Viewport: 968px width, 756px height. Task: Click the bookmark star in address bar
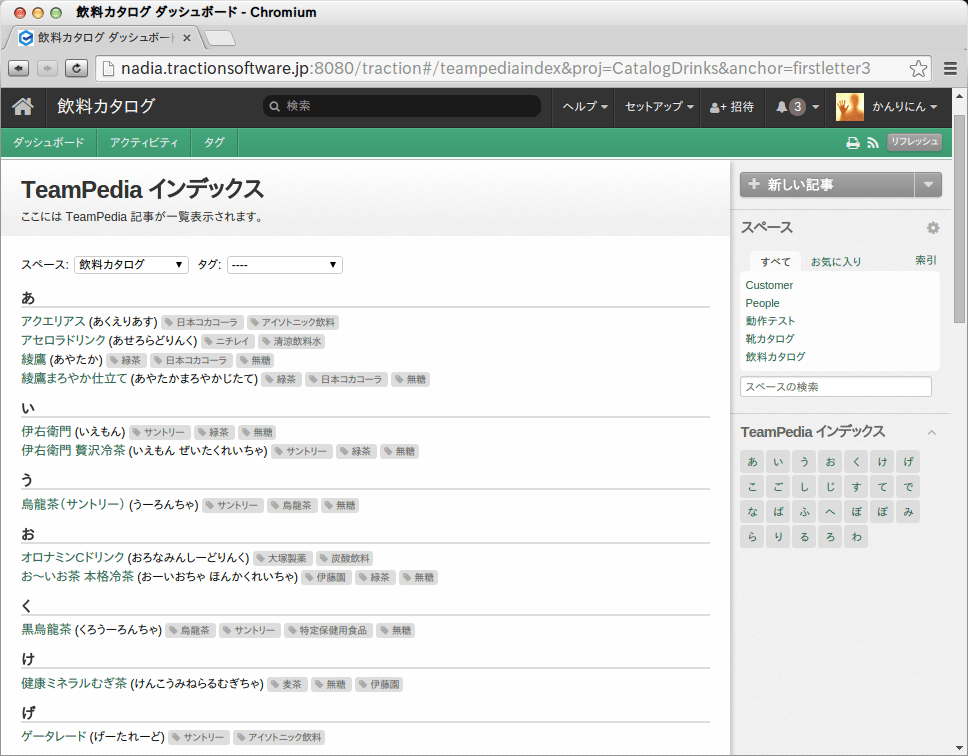(x=918, y=68)
